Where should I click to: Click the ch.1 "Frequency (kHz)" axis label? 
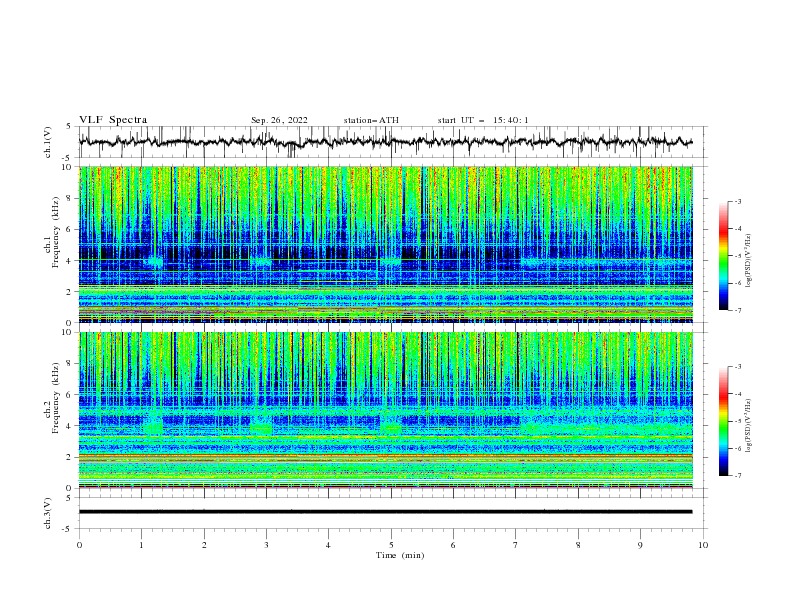pyautogui.click(x=56, y=232)
